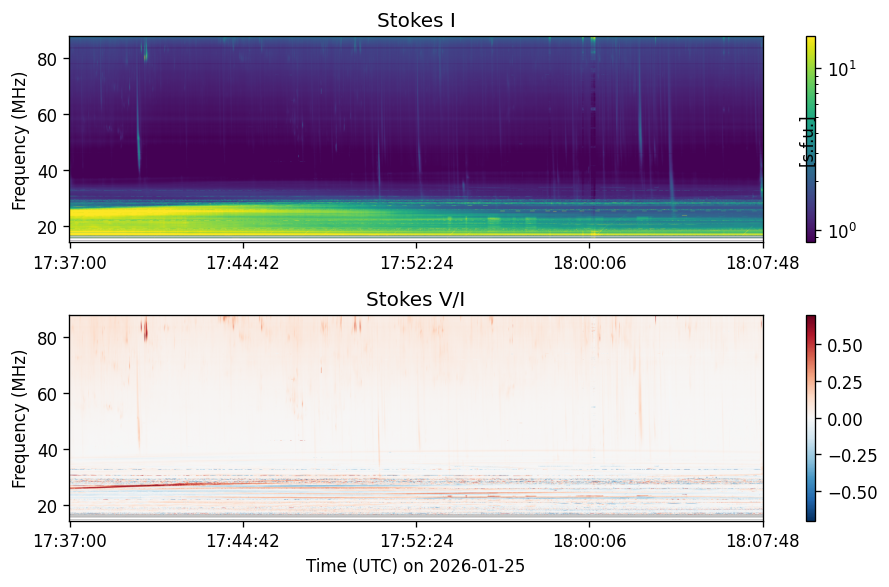
Task: Click the 10^1 colorbar tick label
Action: tap(843, 69)
